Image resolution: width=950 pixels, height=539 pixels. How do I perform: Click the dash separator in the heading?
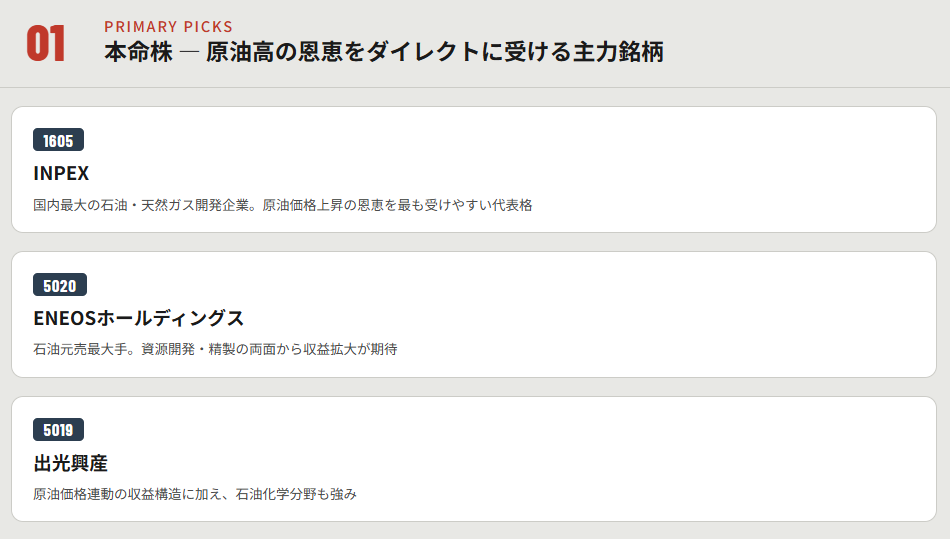[x=188, y=52]
